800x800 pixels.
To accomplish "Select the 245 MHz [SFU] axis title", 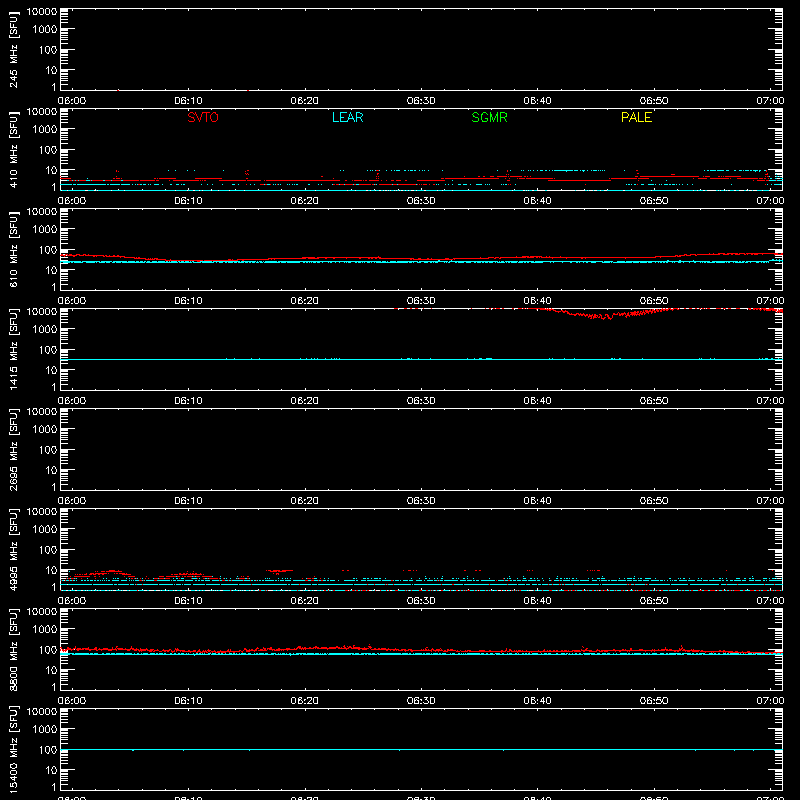I will pos(13,49).
